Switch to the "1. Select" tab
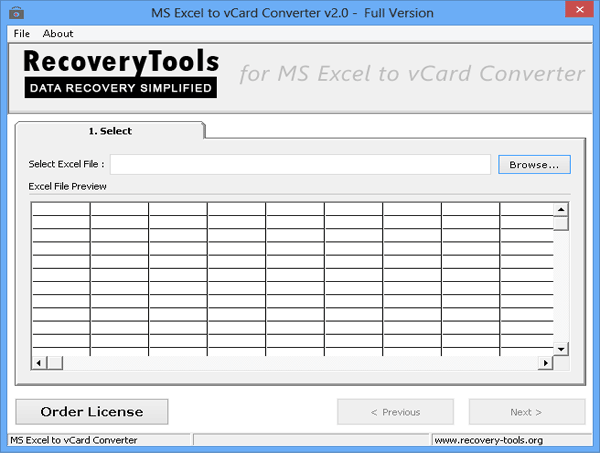This screenshot has width=600, height=453. point(110,131)
